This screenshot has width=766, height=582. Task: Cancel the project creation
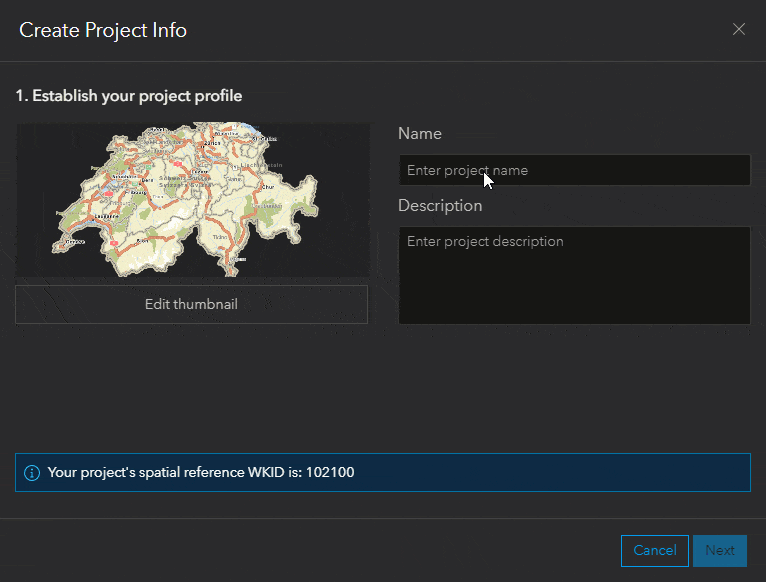(x=654, y=550)
